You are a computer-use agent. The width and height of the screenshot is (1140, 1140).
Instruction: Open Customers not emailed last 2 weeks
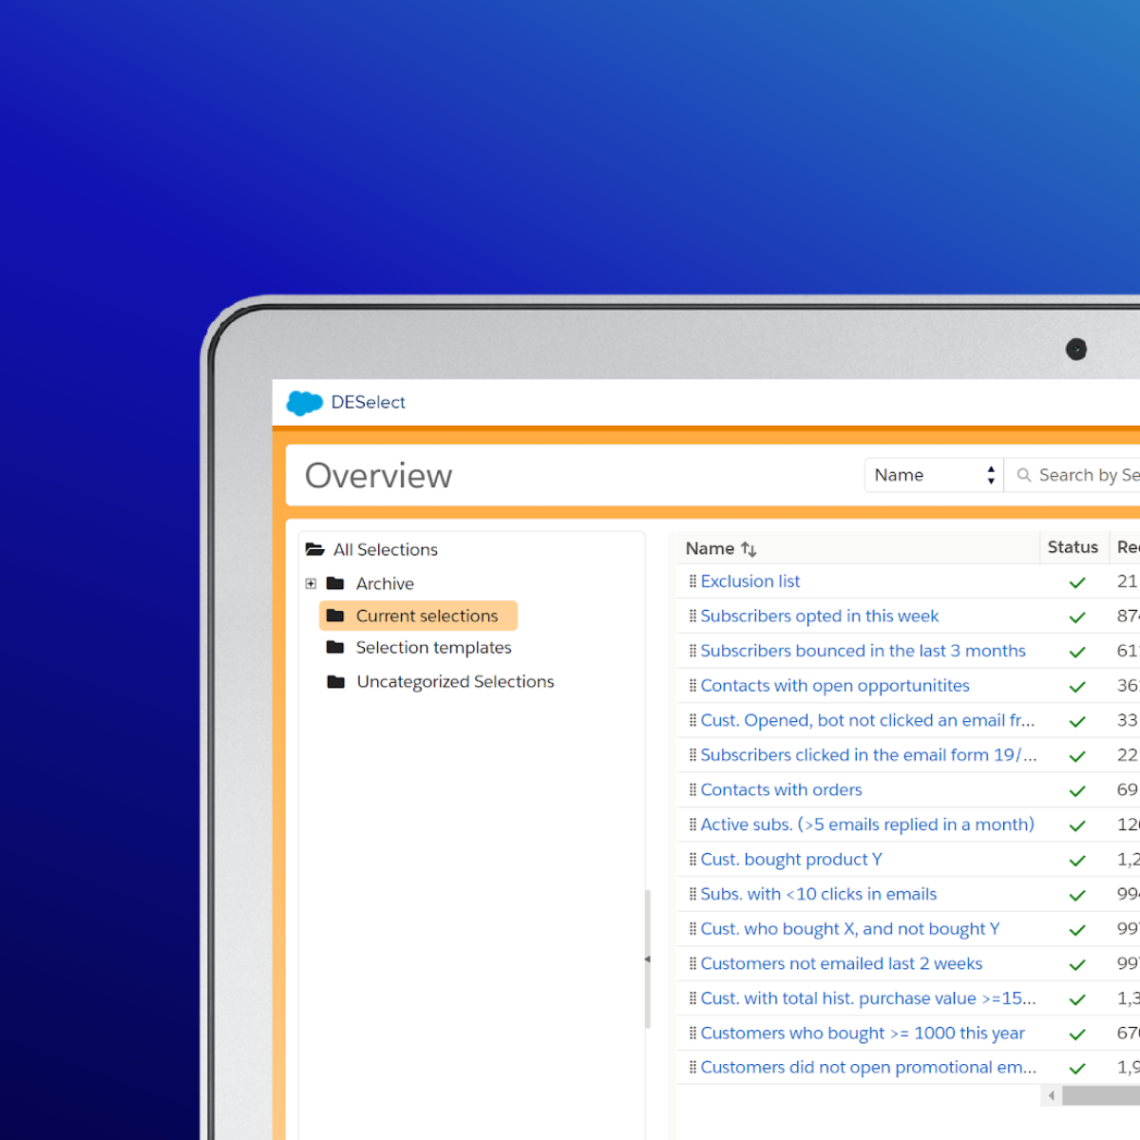pyautogui.click(x=841, y=963)
